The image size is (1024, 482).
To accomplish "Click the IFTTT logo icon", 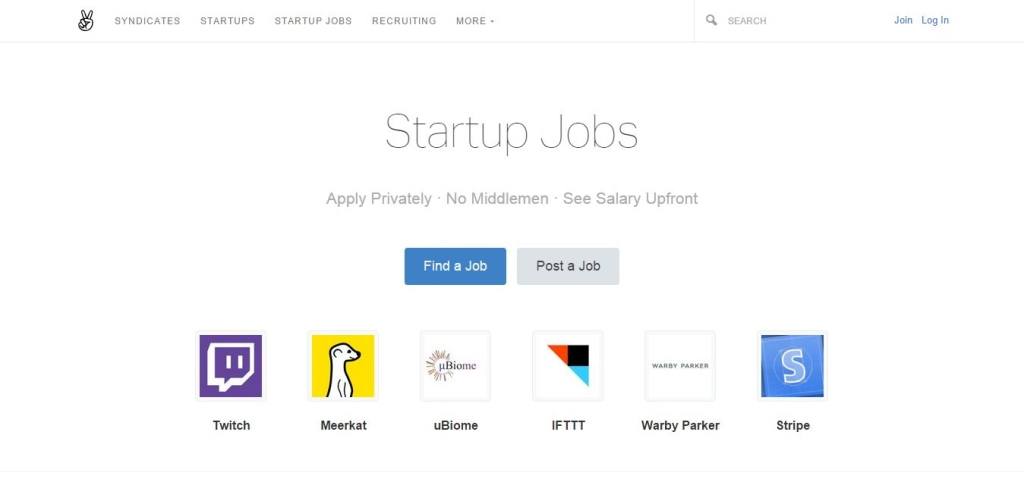I will tap(568, 366).
